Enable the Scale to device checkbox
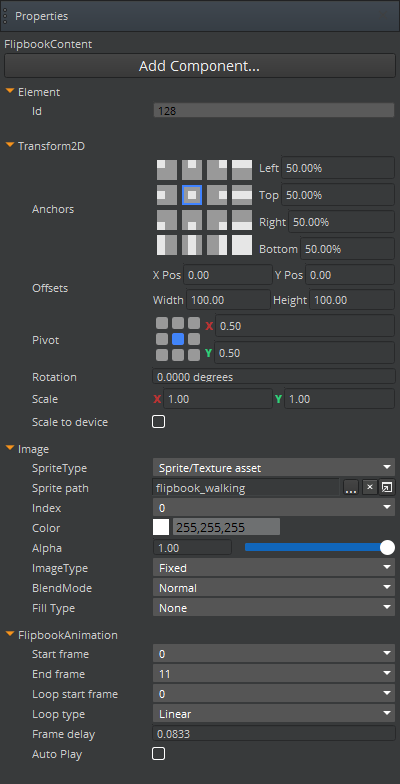 [x=158, y=422]
